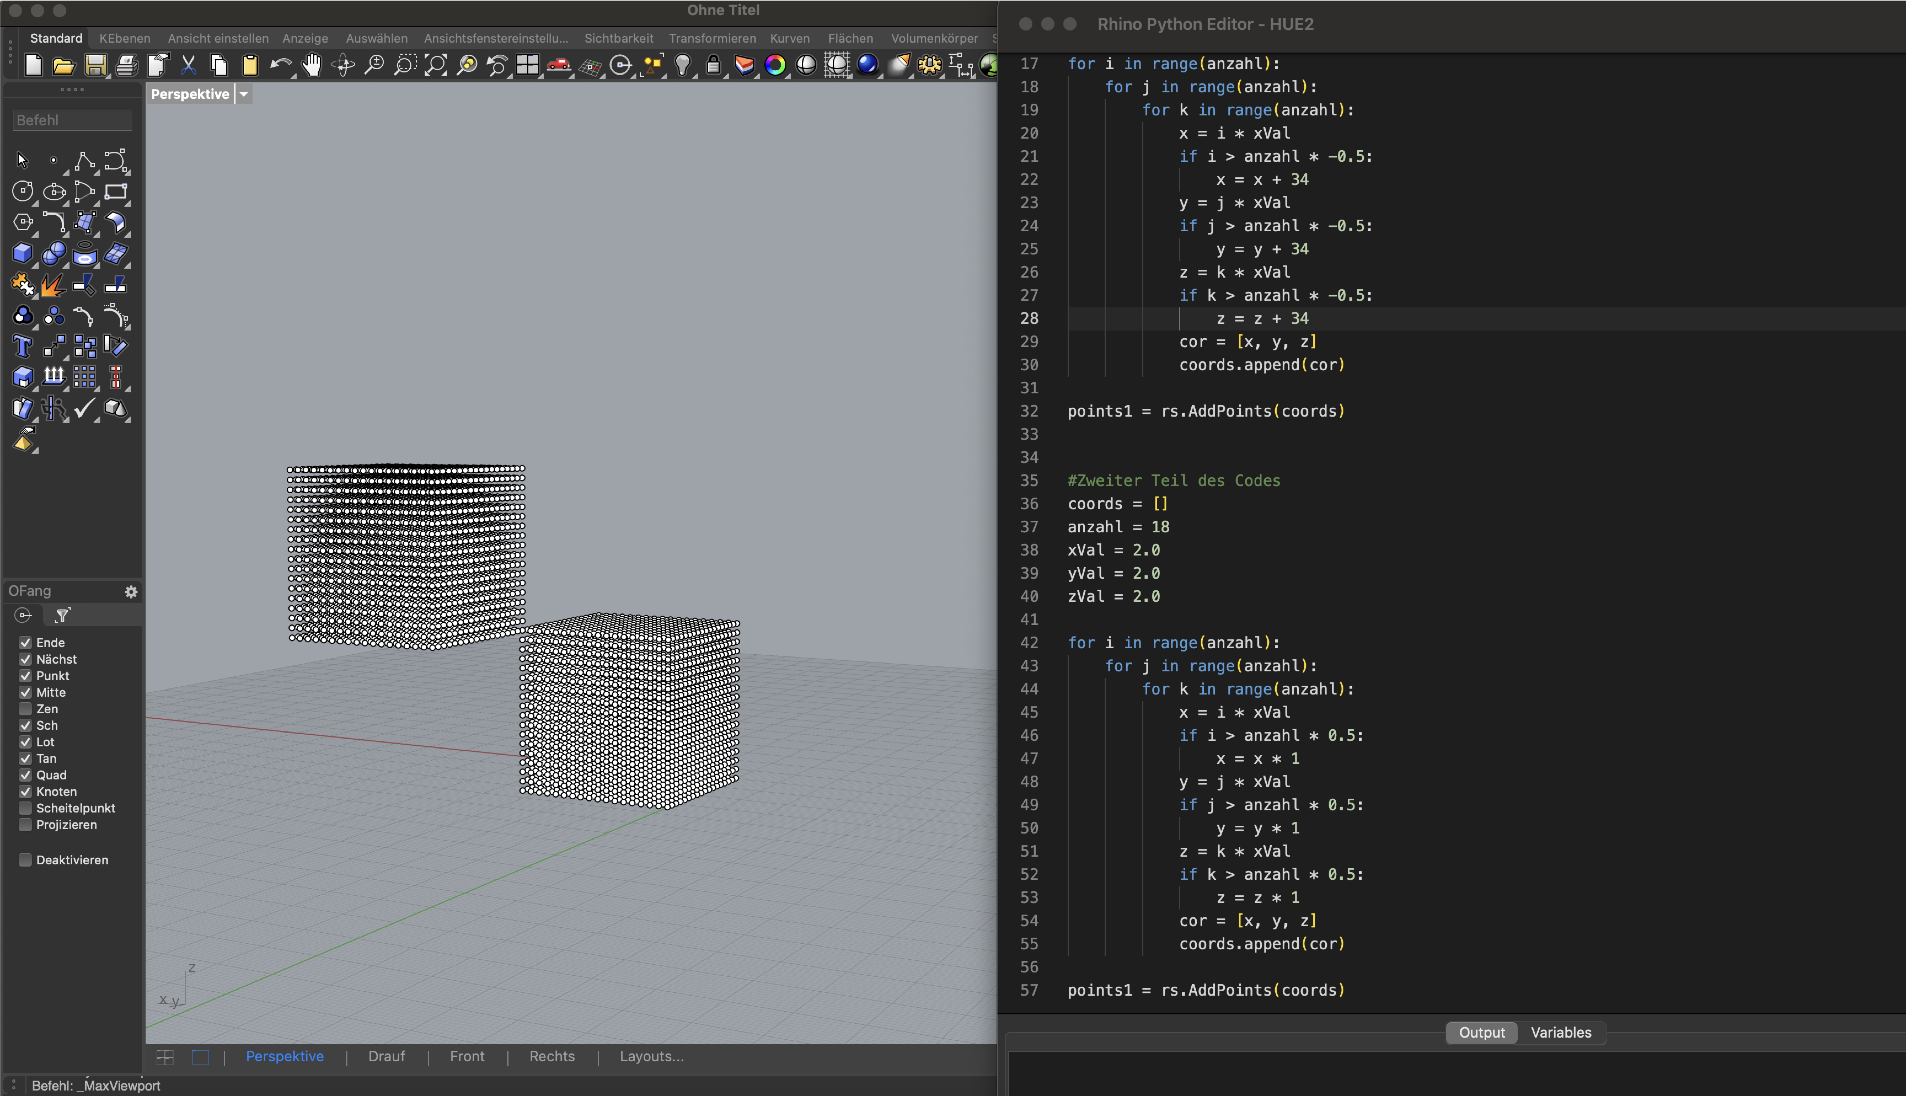Image resolution: width=1906 pixels, height=1096 pixels.
Task: Toggle the Deaktivieren checkbox in OFang panel
Action: tap(26, 860)
